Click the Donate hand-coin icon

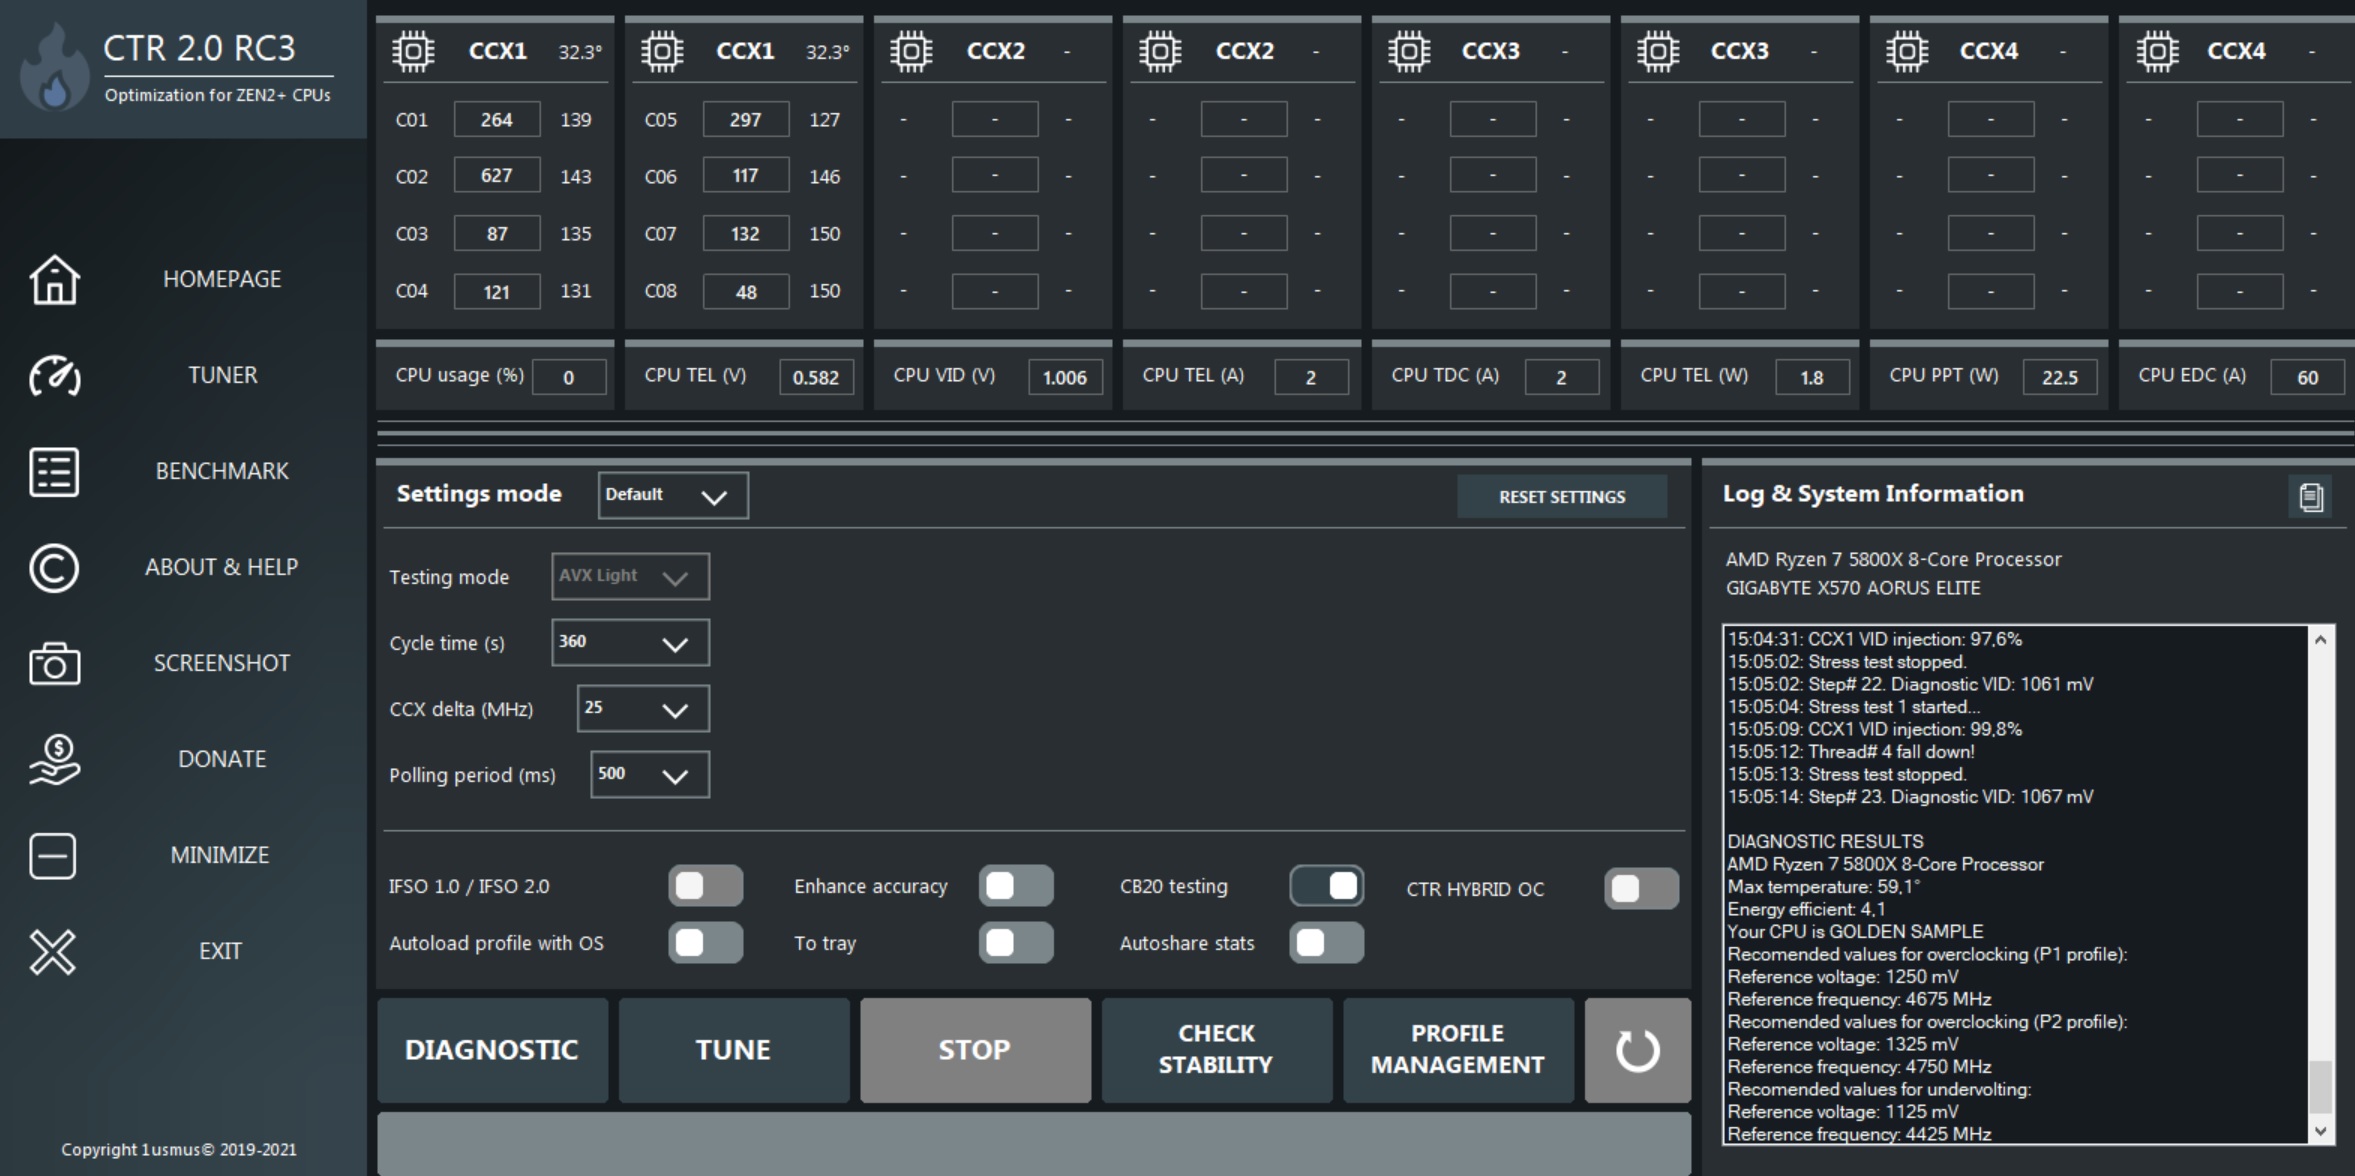[54, 759]
